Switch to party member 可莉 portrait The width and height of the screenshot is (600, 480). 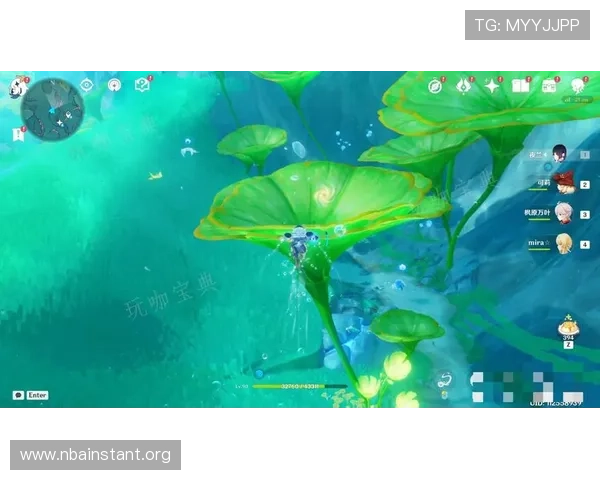(x=564, y=183)
